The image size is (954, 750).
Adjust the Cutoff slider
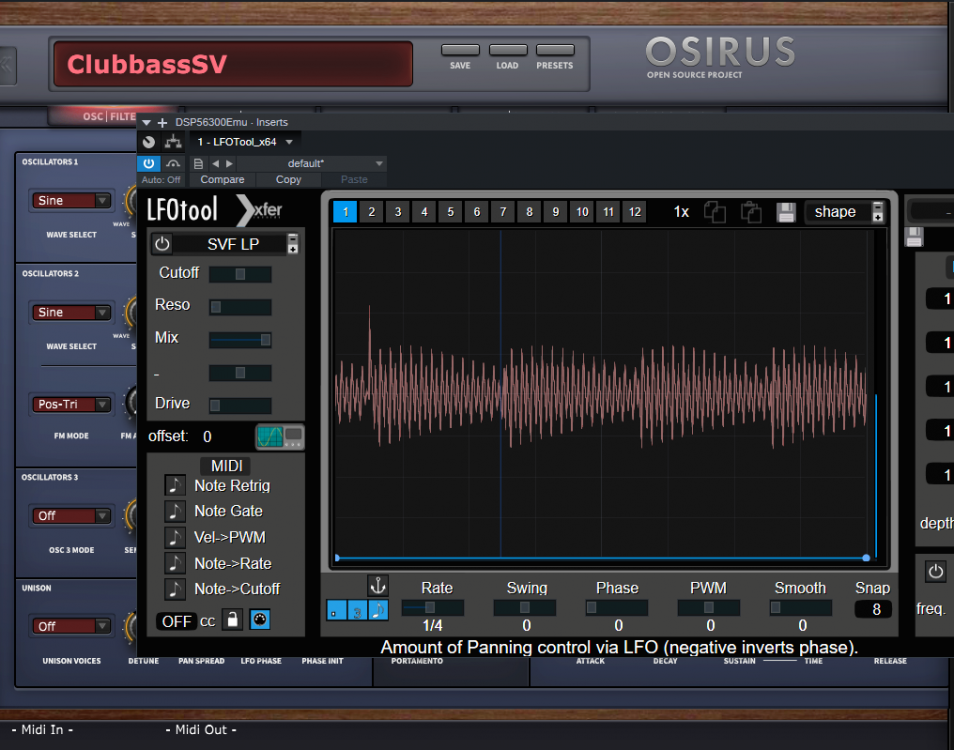(240, 274)
